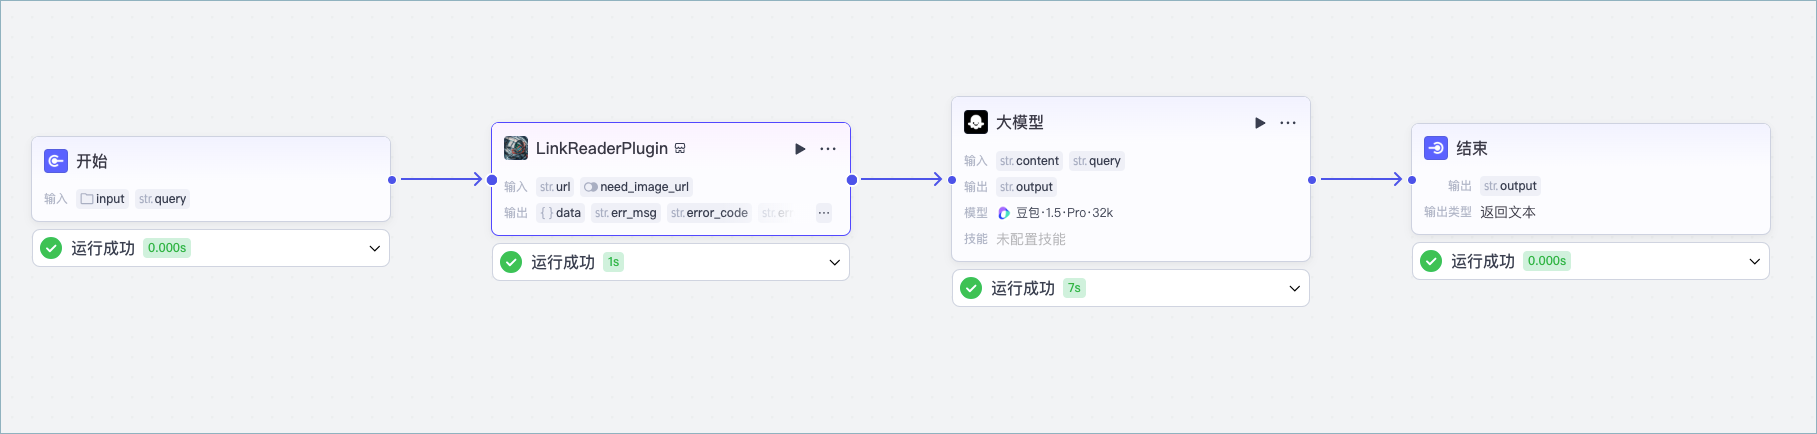Run the large model node with play button
Viewport: 1817px width, 434px height.
tap(1260, 123)
